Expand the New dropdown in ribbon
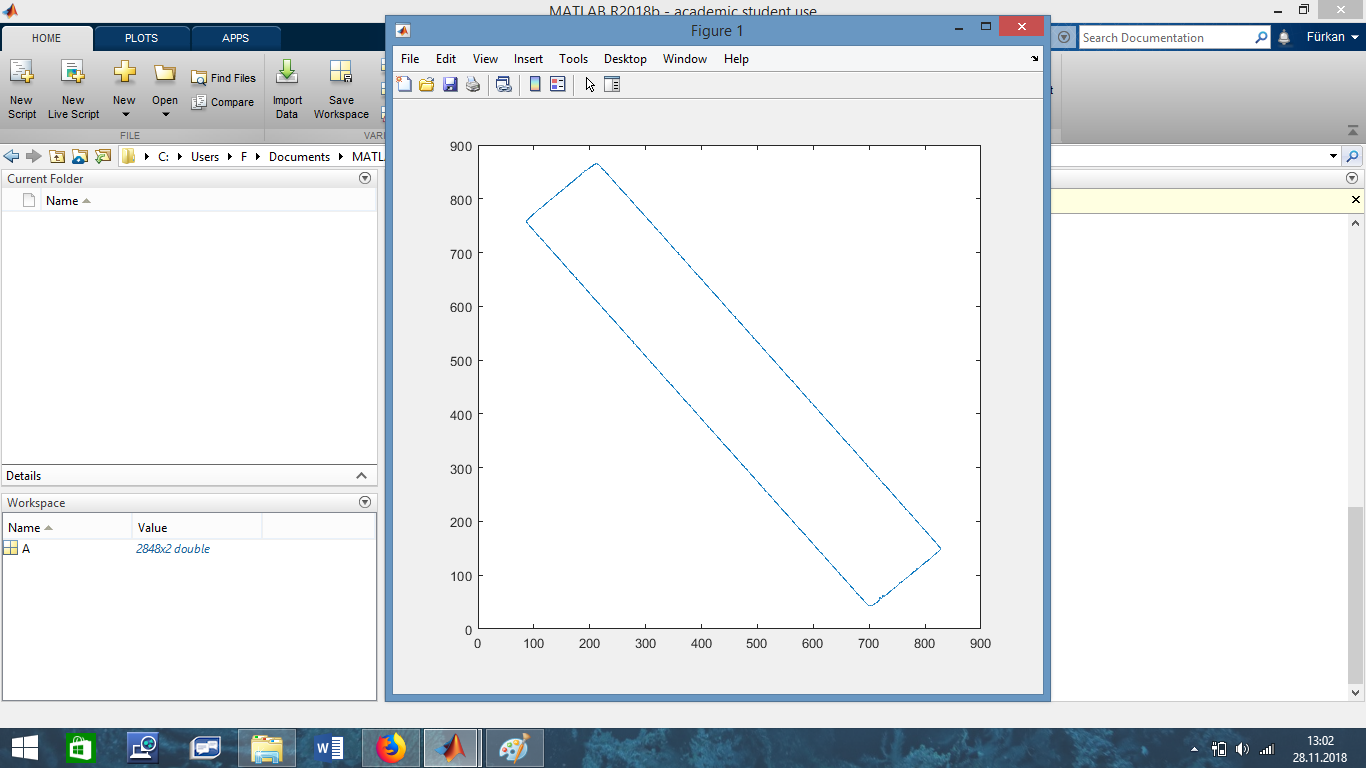Screen dimensions: 1366x768 [124, 114]
